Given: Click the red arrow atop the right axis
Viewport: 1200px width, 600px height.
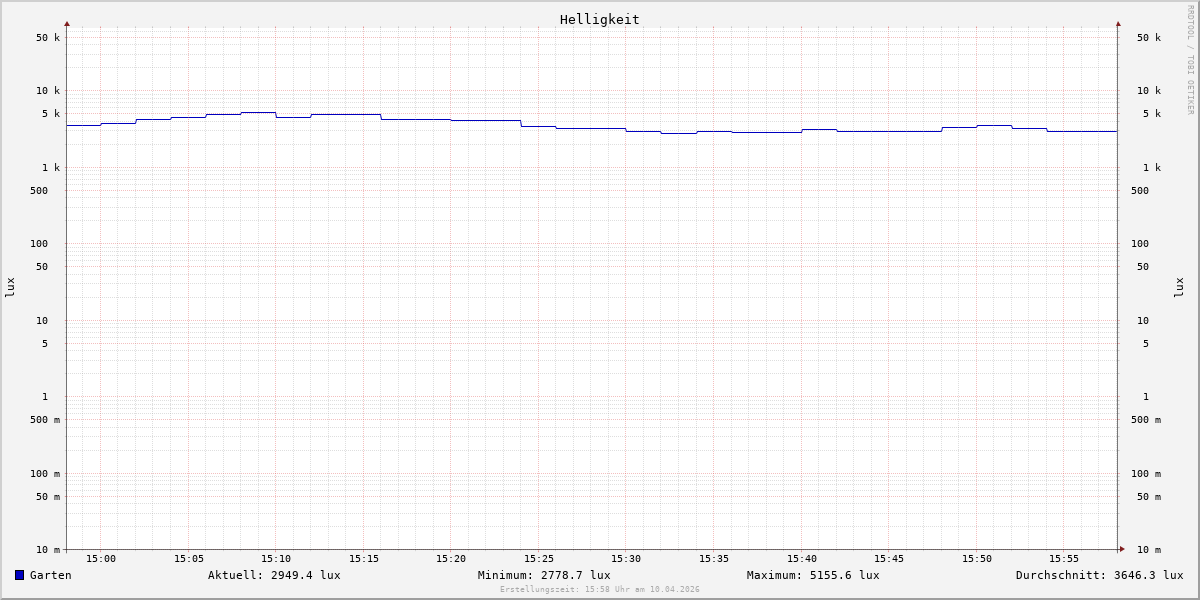Looking at the screenshot, I should click(1118, 23).
